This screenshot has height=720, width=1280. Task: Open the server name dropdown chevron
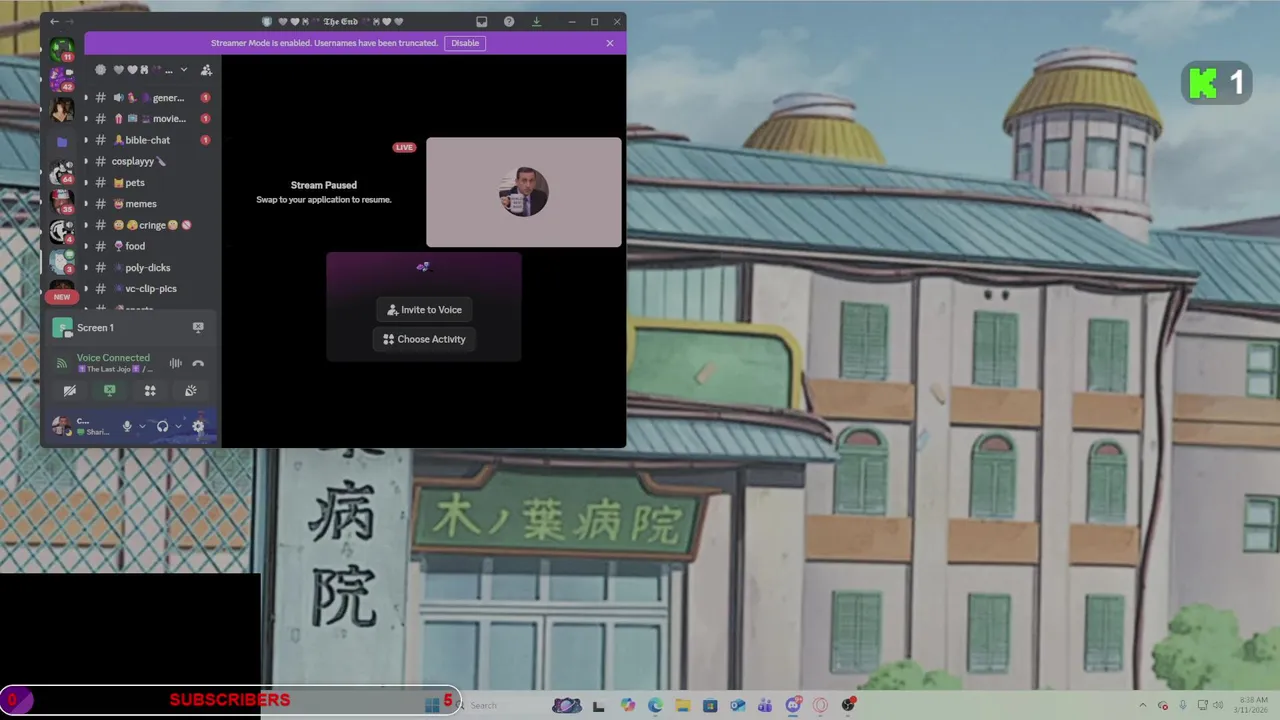point(183,70)
